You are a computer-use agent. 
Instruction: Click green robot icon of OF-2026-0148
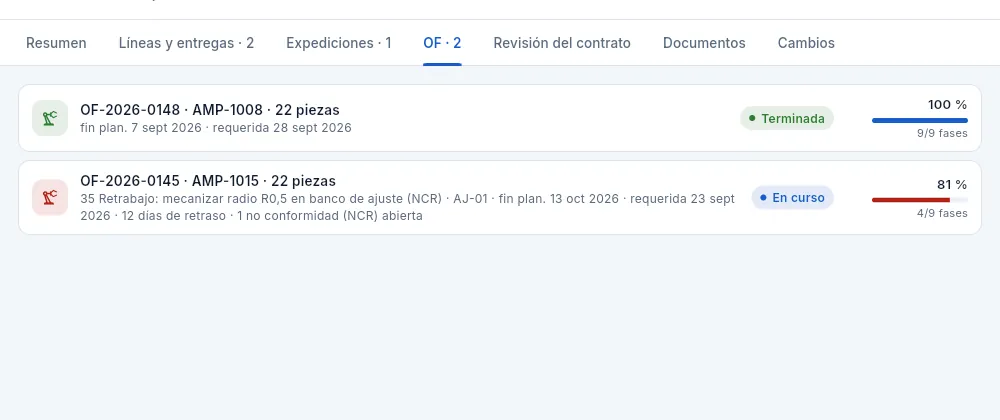tap(50, 118)
